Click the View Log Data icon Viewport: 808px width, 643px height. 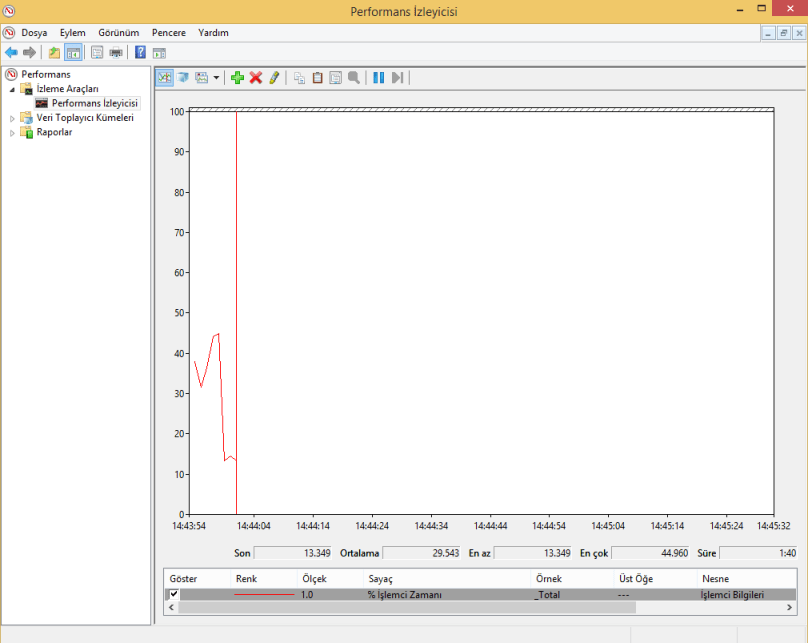(184, 77)
